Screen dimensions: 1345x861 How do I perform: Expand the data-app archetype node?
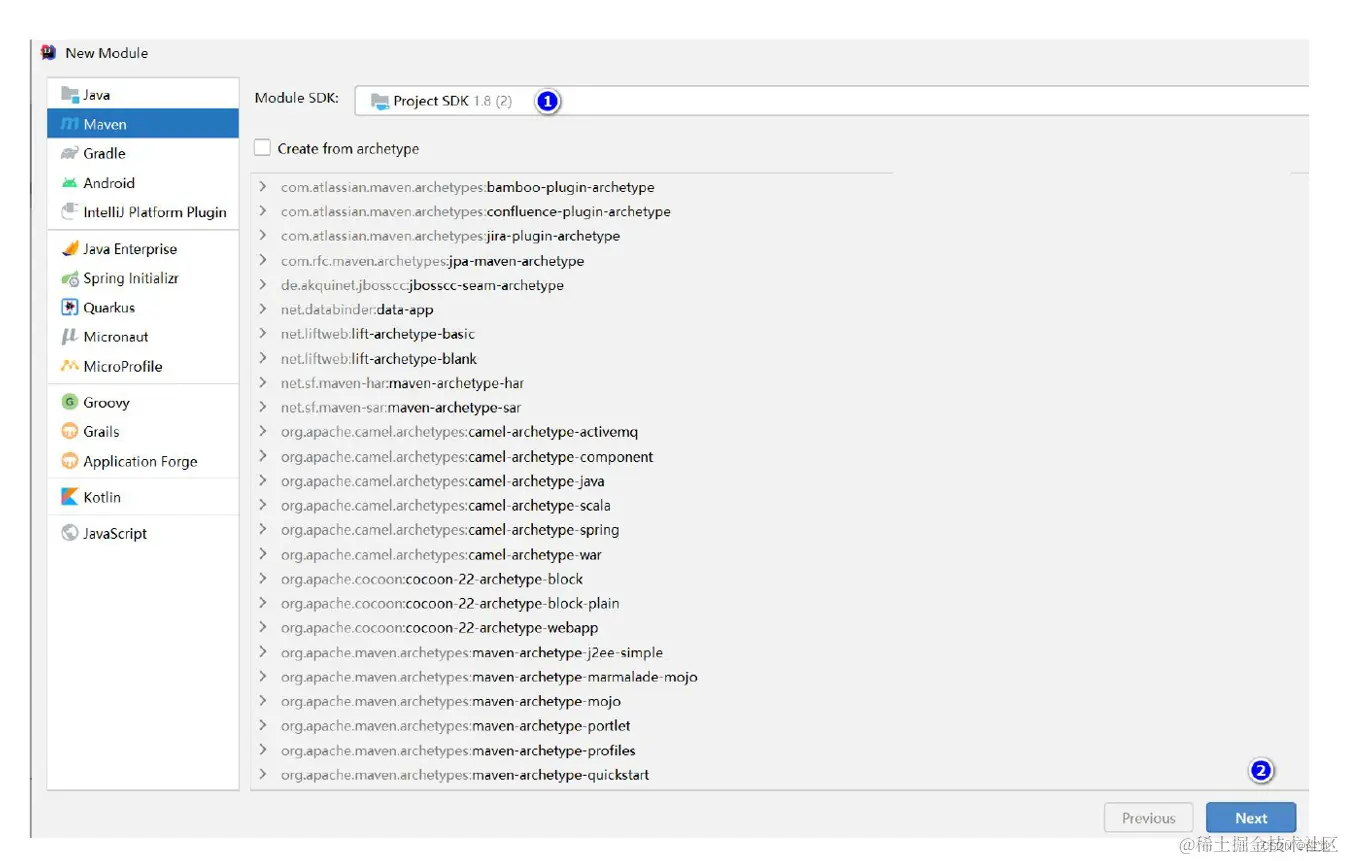(263, 309)
